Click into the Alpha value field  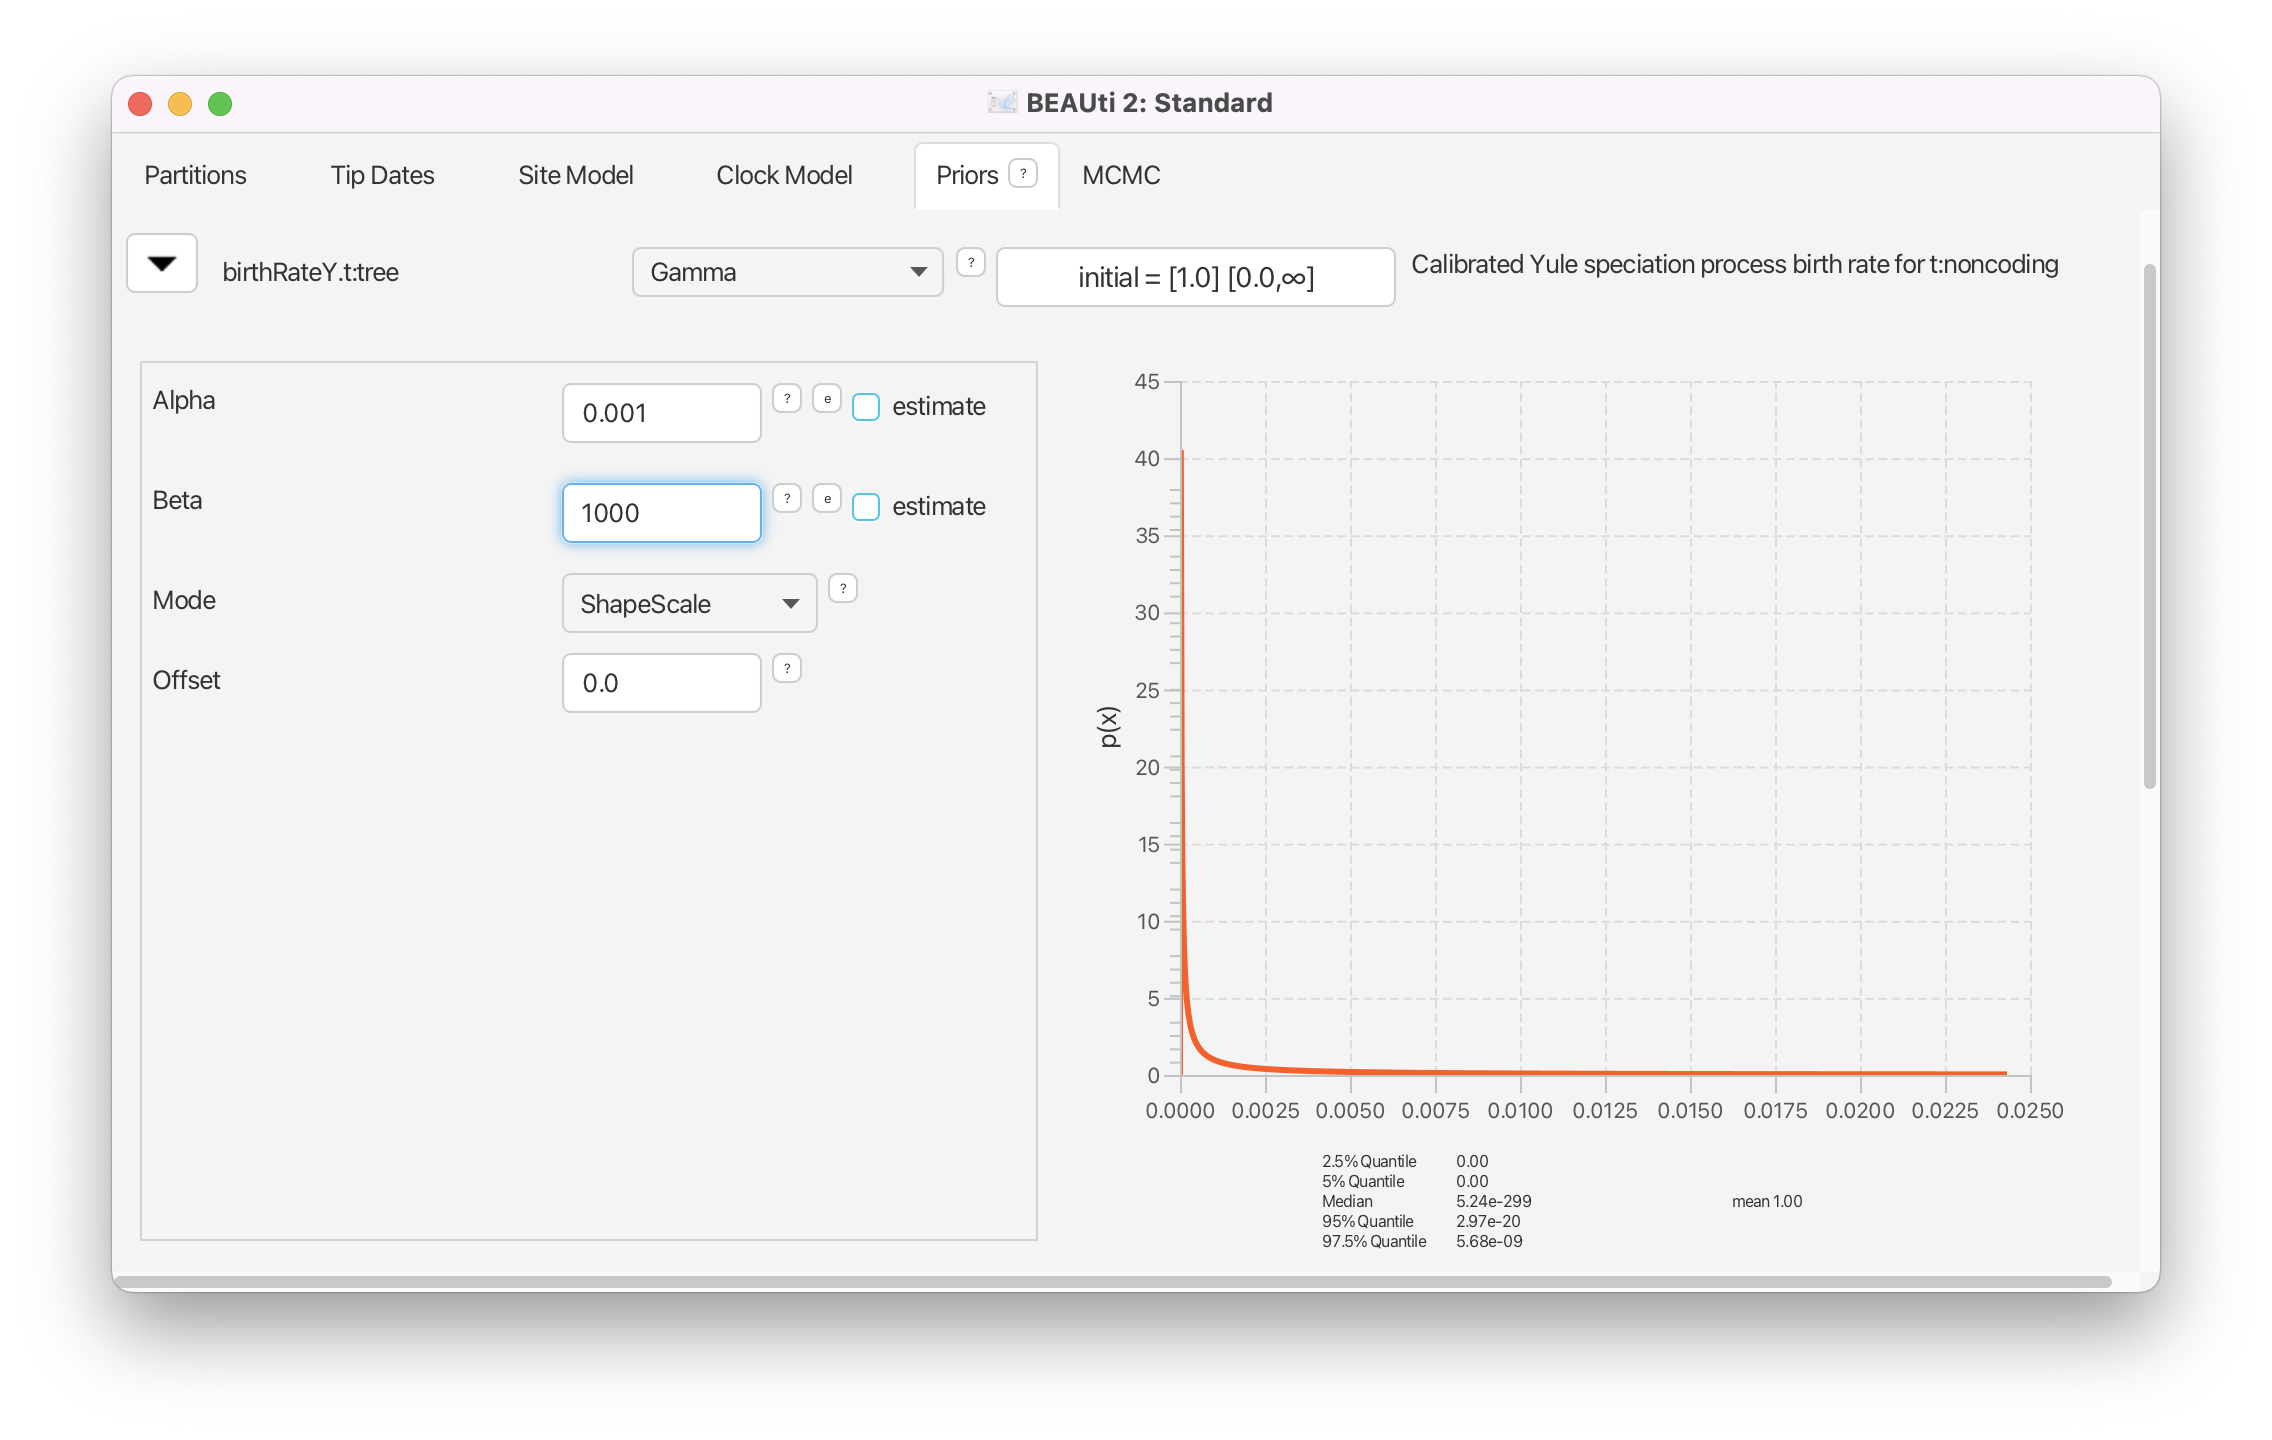(661, 413)
